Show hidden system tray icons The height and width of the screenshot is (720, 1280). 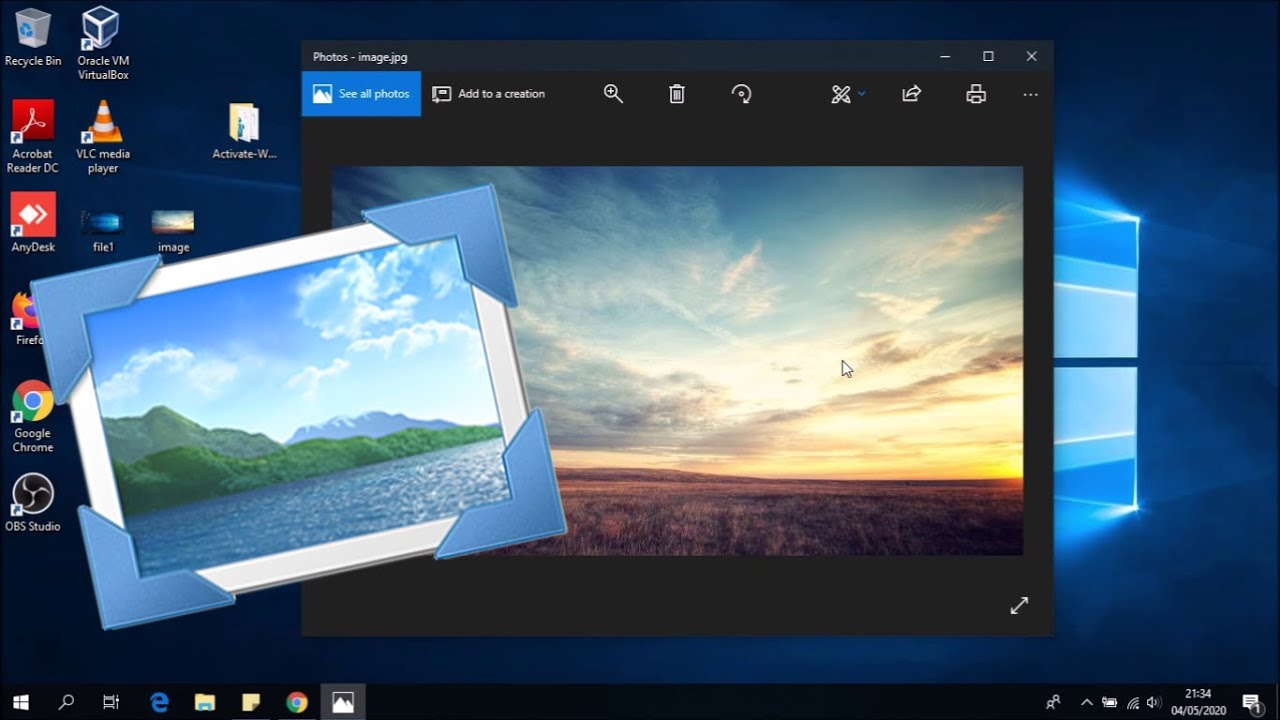[1086, 702]
